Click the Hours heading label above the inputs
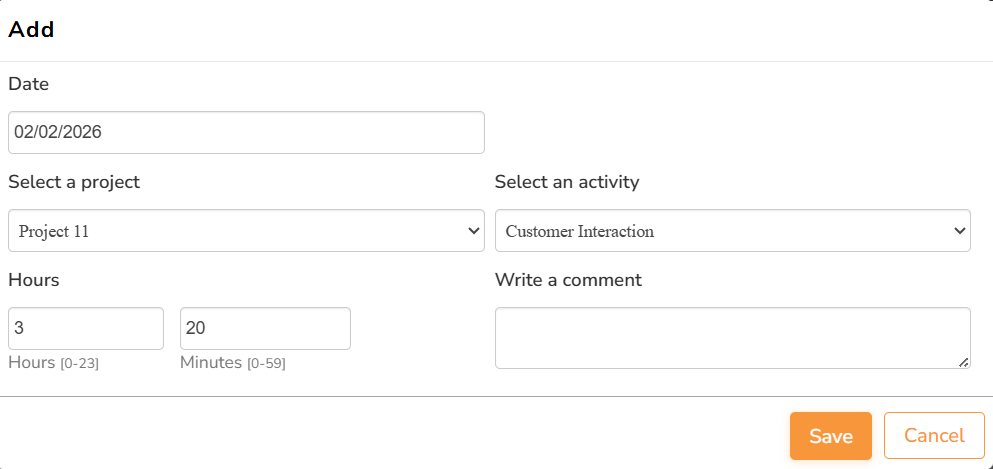The image size is (993, 469). click(34, 280)
